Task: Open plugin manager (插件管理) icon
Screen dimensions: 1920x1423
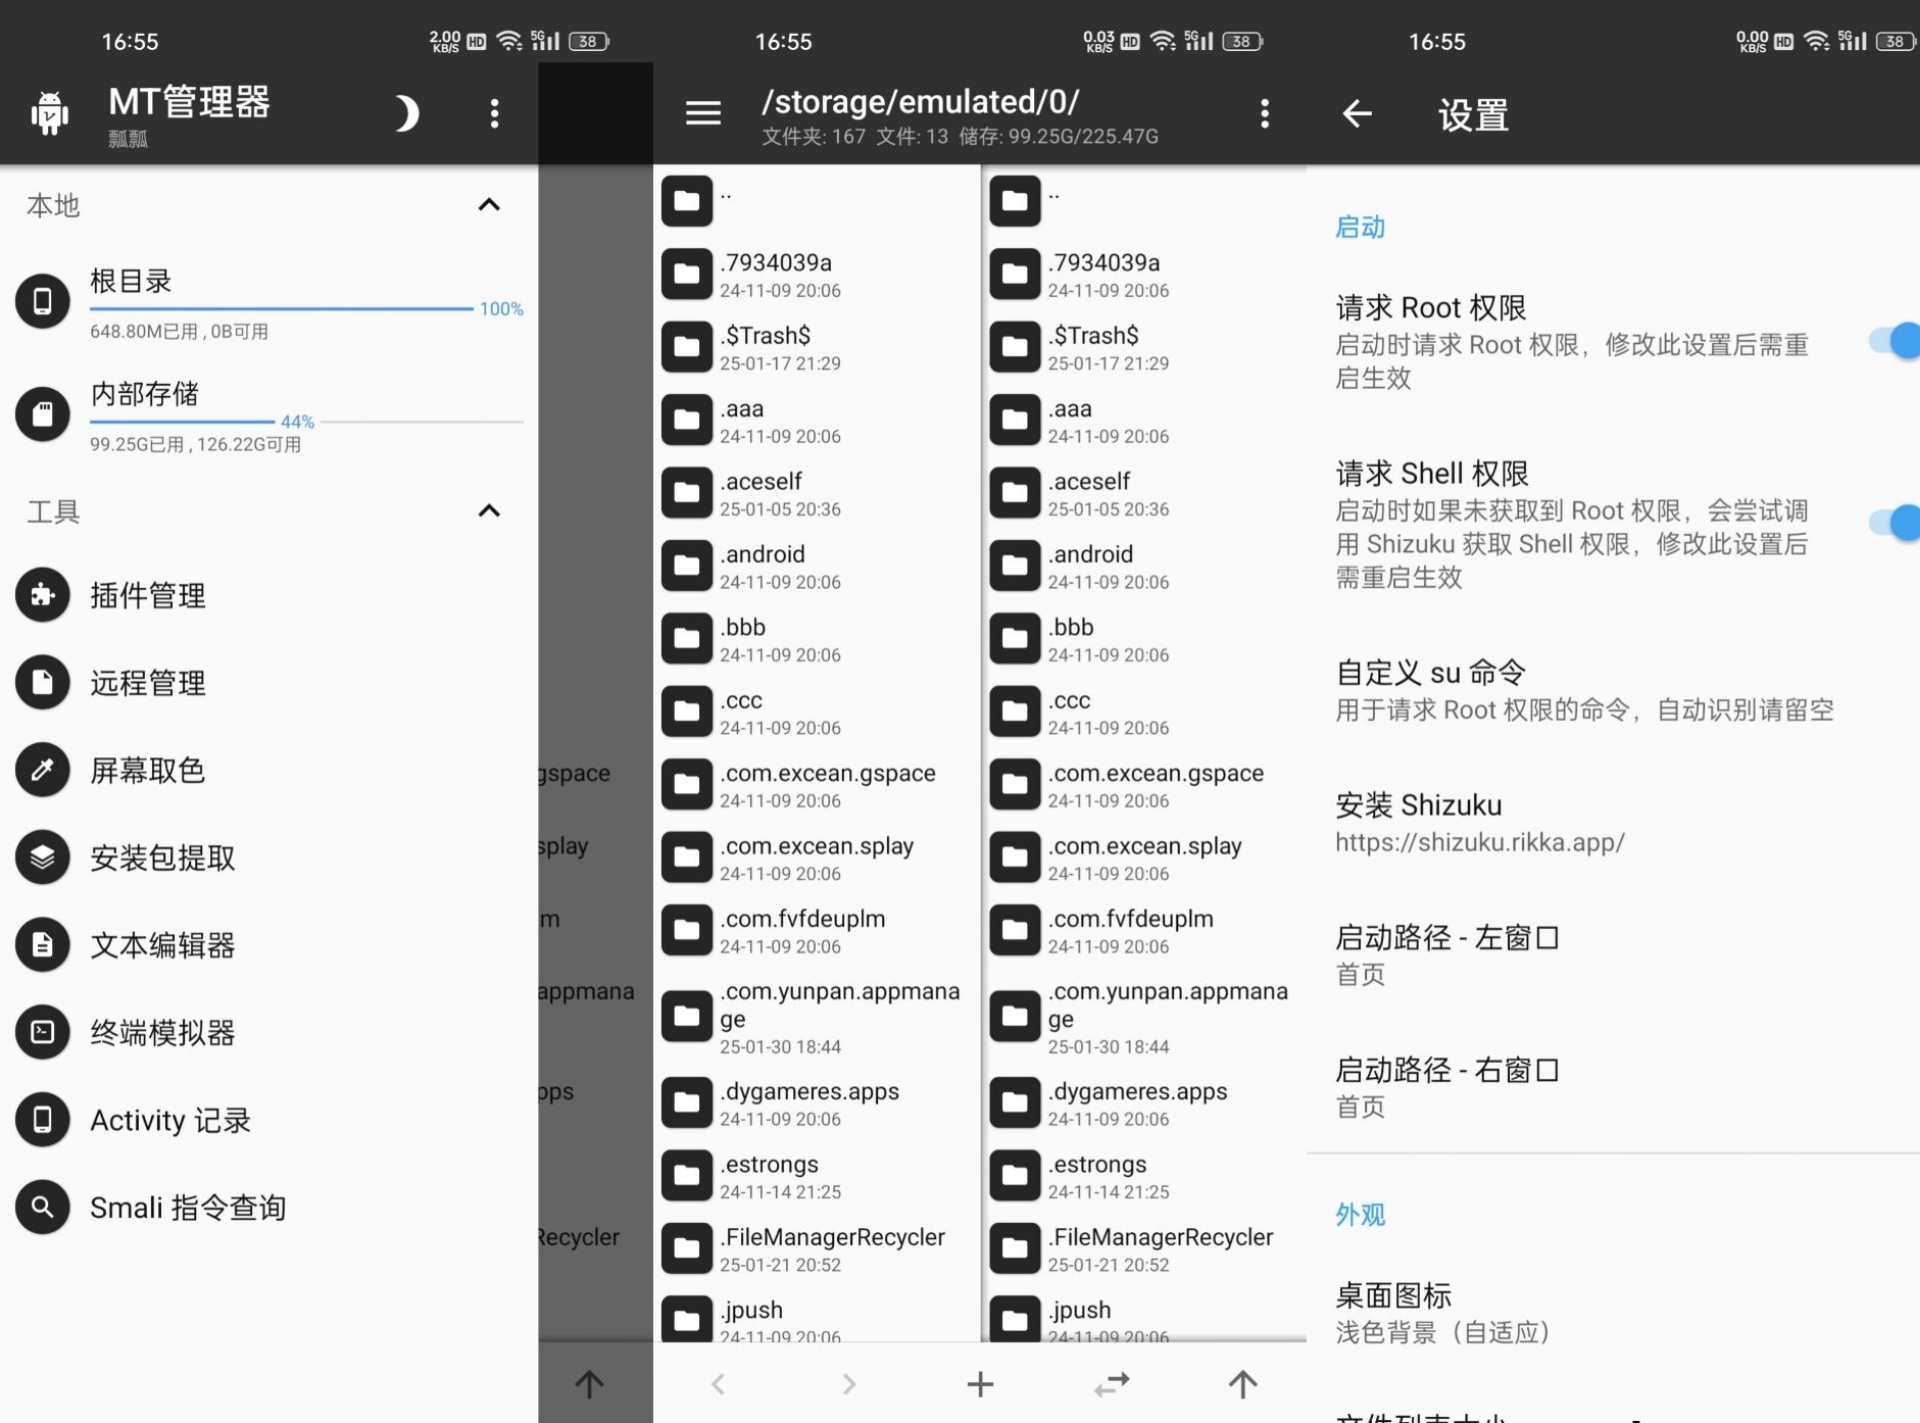Action: click(x=42, y=595)
